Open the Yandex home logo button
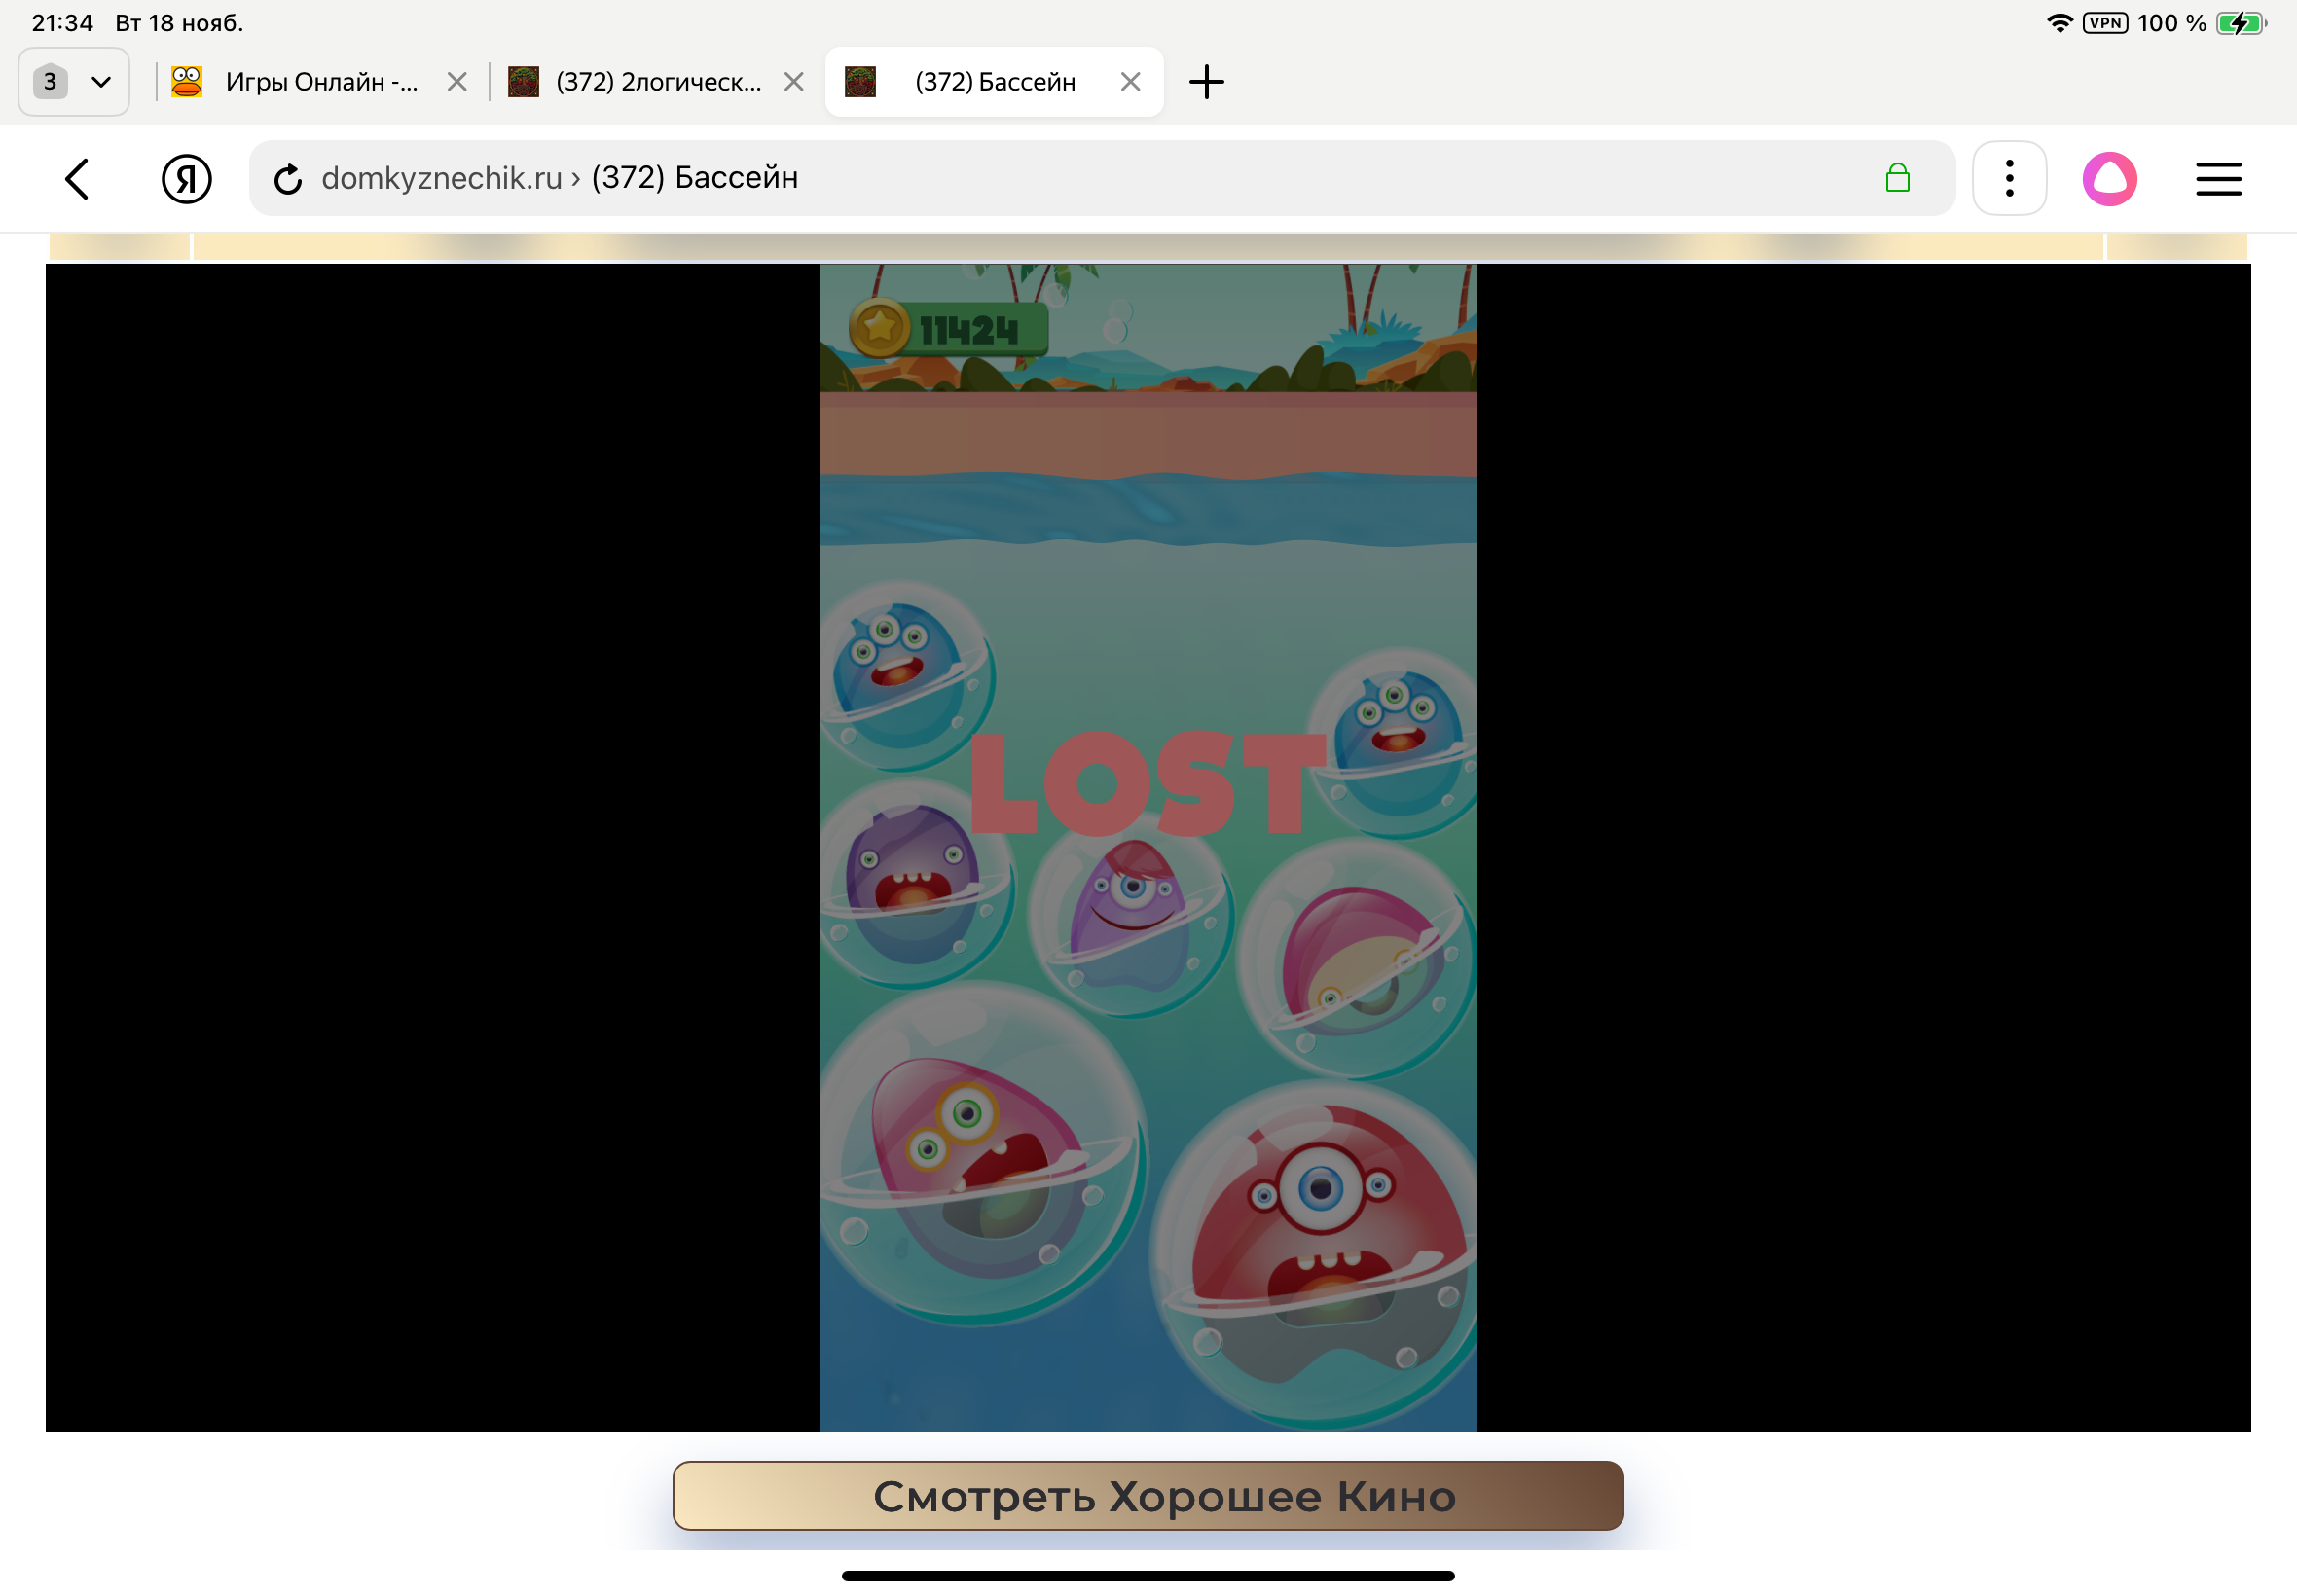The width and height of the screenshot is (2297, 1596). [x=186, y=179]
